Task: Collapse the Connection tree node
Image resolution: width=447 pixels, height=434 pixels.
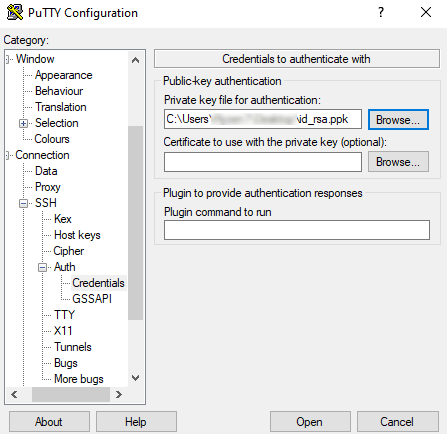Action: click(x=7, y=155)
